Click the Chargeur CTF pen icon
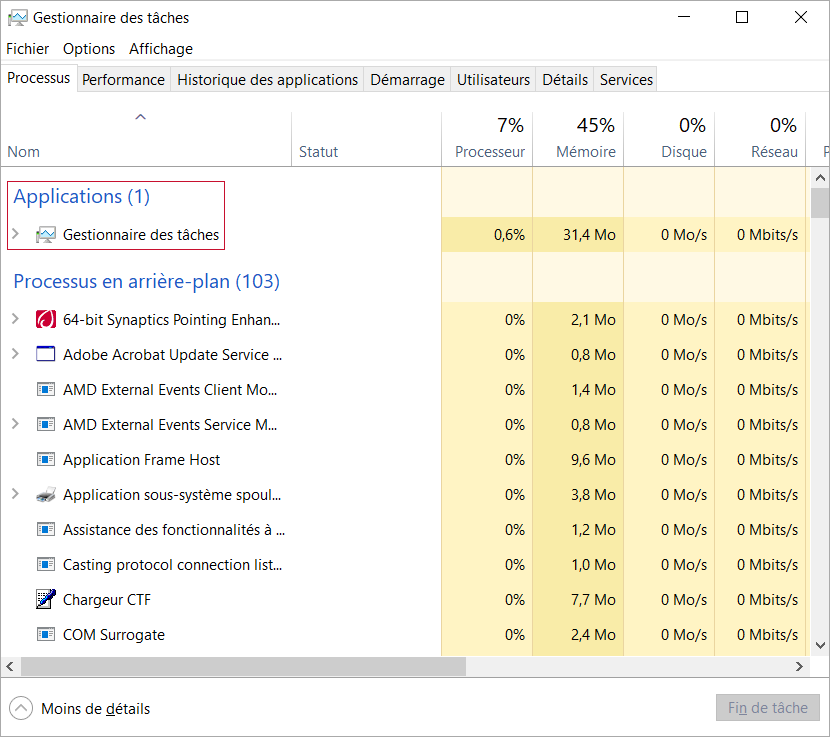The image size is (830, 737). click(x=45, y=600)
